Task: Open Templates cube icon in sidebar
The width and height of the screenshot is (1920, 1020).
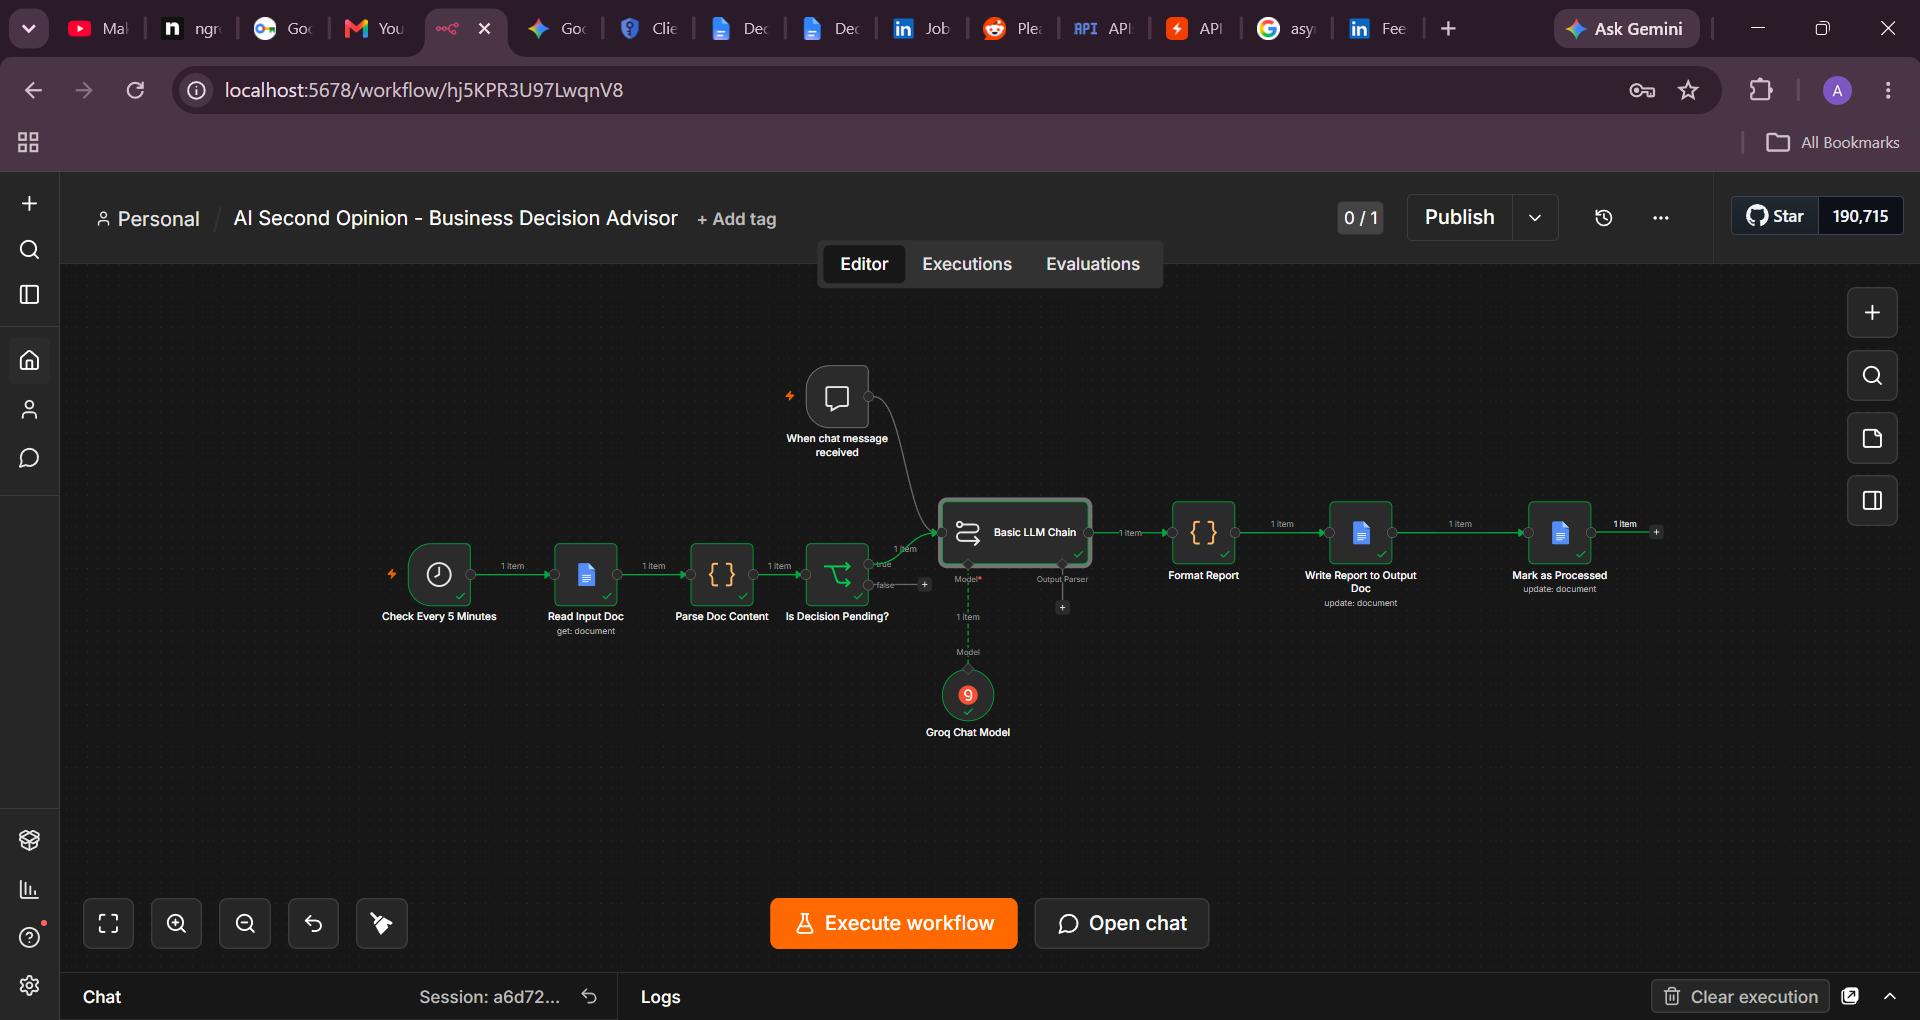Action: click(29, 840)
